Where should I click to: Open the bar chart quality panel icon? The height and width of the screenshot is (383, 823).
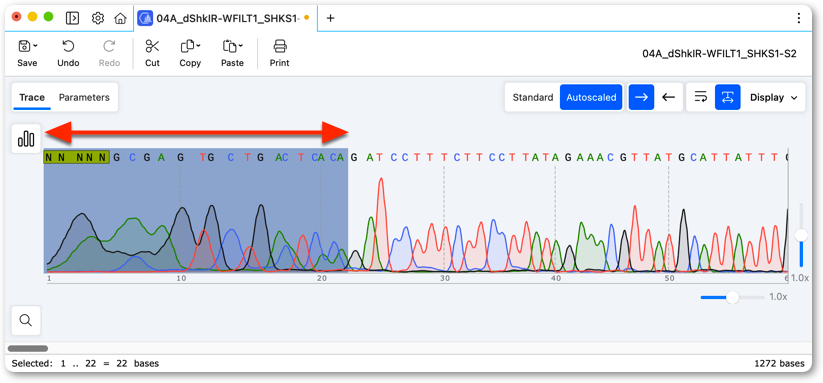[x=26, y=139]
